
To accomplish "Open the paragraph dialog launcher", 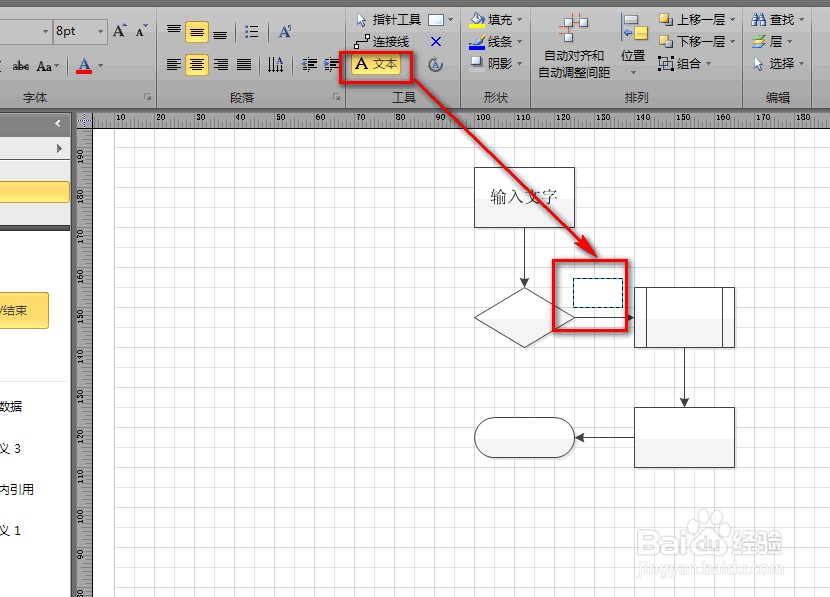I will point(336,97).
